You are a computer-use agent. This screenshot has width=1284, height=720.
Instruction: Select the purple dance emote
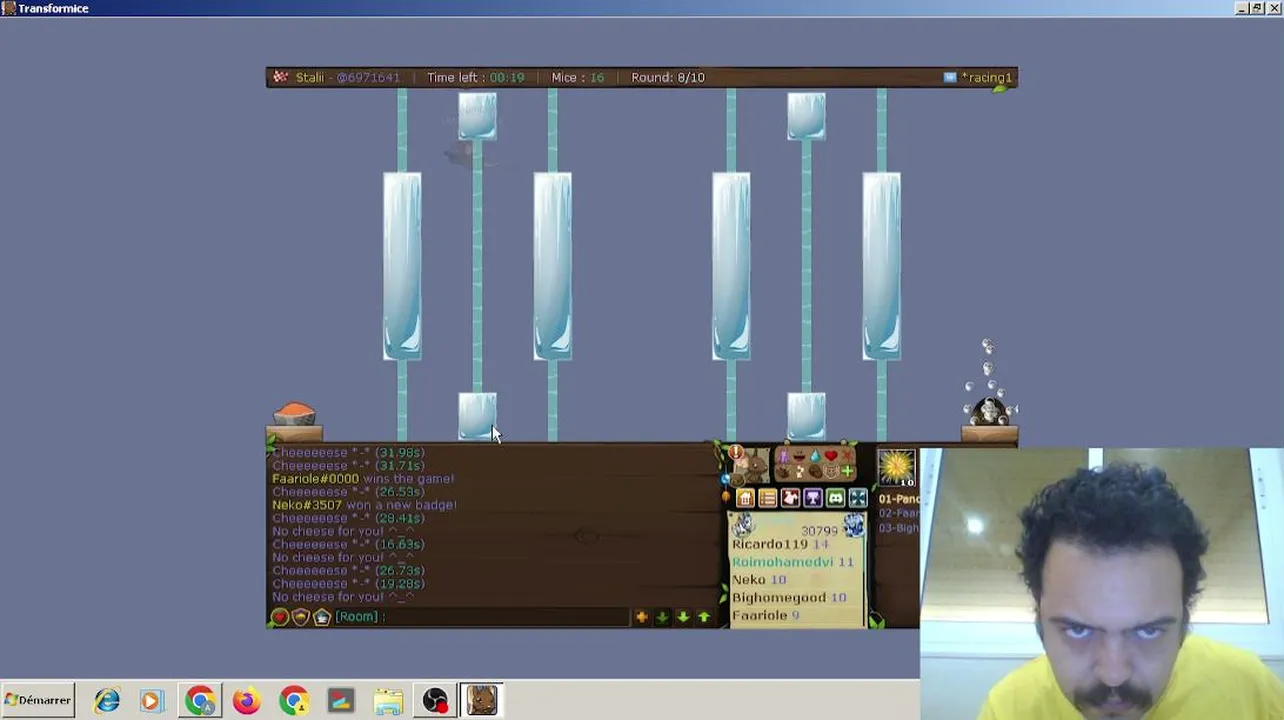point(784,456)
